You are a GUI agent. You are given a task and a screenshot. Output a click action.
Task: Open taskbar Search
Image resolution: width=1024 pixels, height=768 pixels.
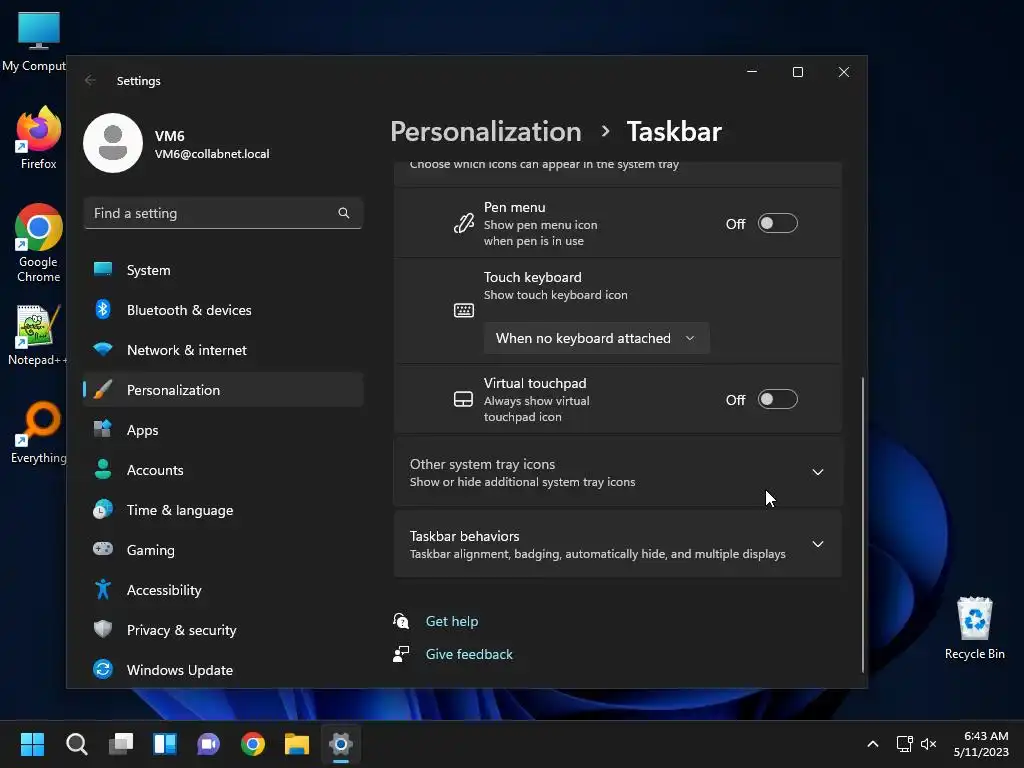[x=76, y=744]
